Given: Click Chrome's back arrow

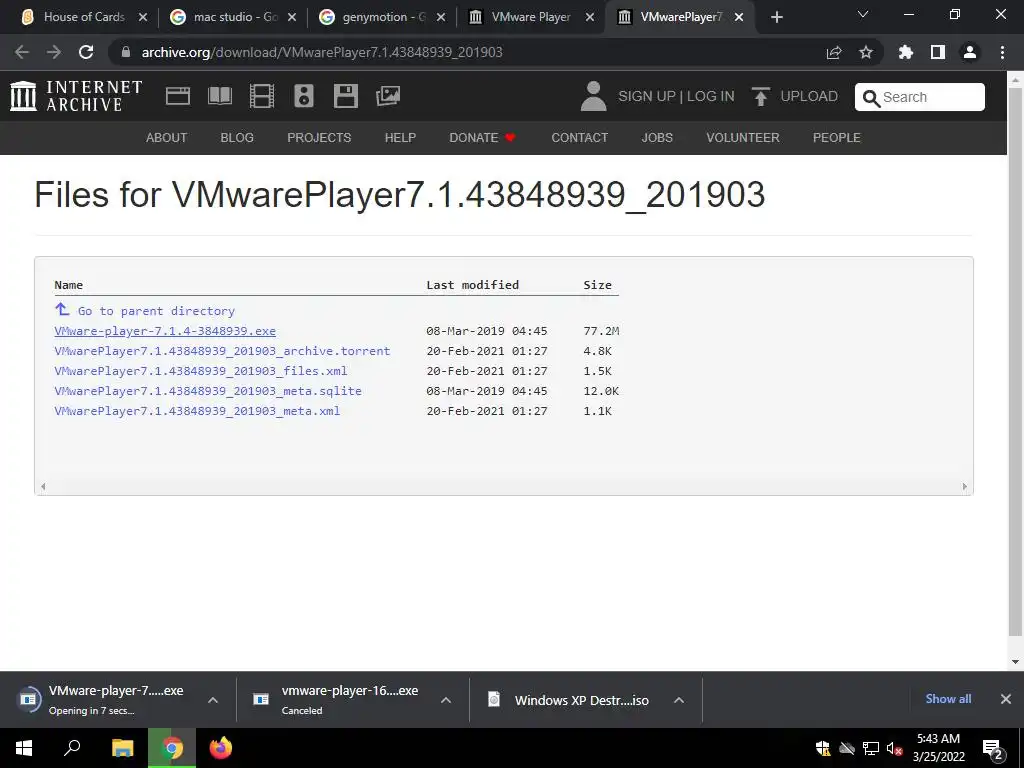Looking at the screenshot, I should (22, 52).
